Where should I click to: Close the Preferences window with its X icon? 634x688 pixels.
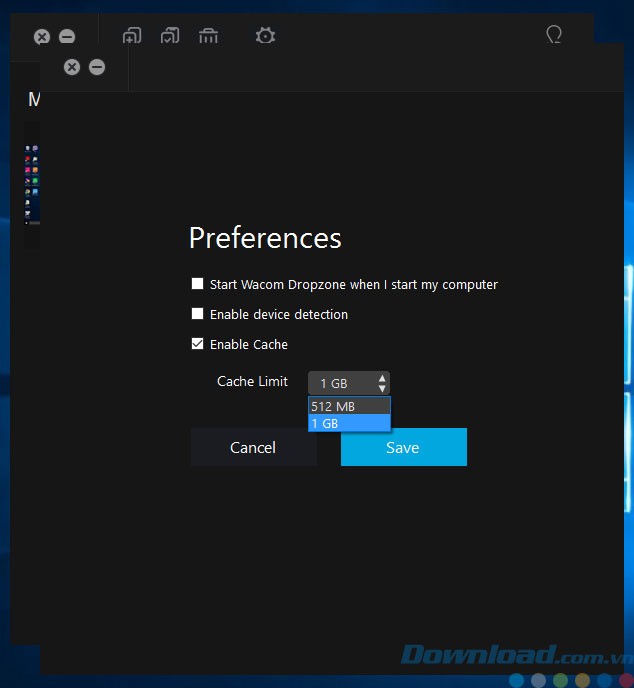[71, 67]
